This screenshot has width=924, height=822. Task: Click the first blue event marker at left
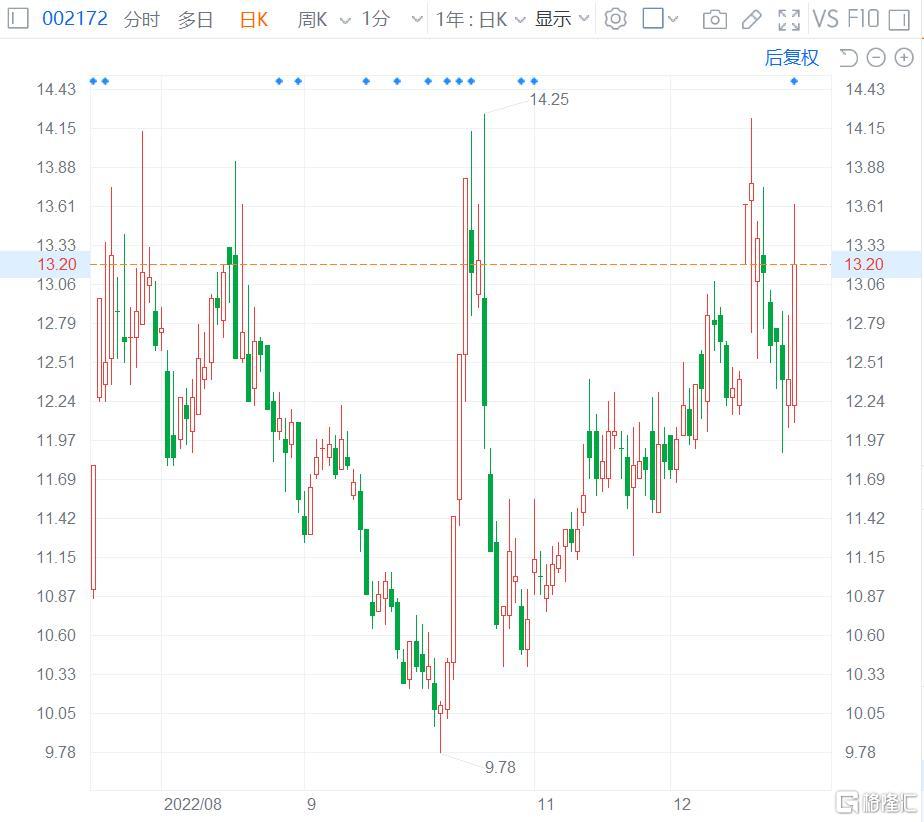(93, 81)
